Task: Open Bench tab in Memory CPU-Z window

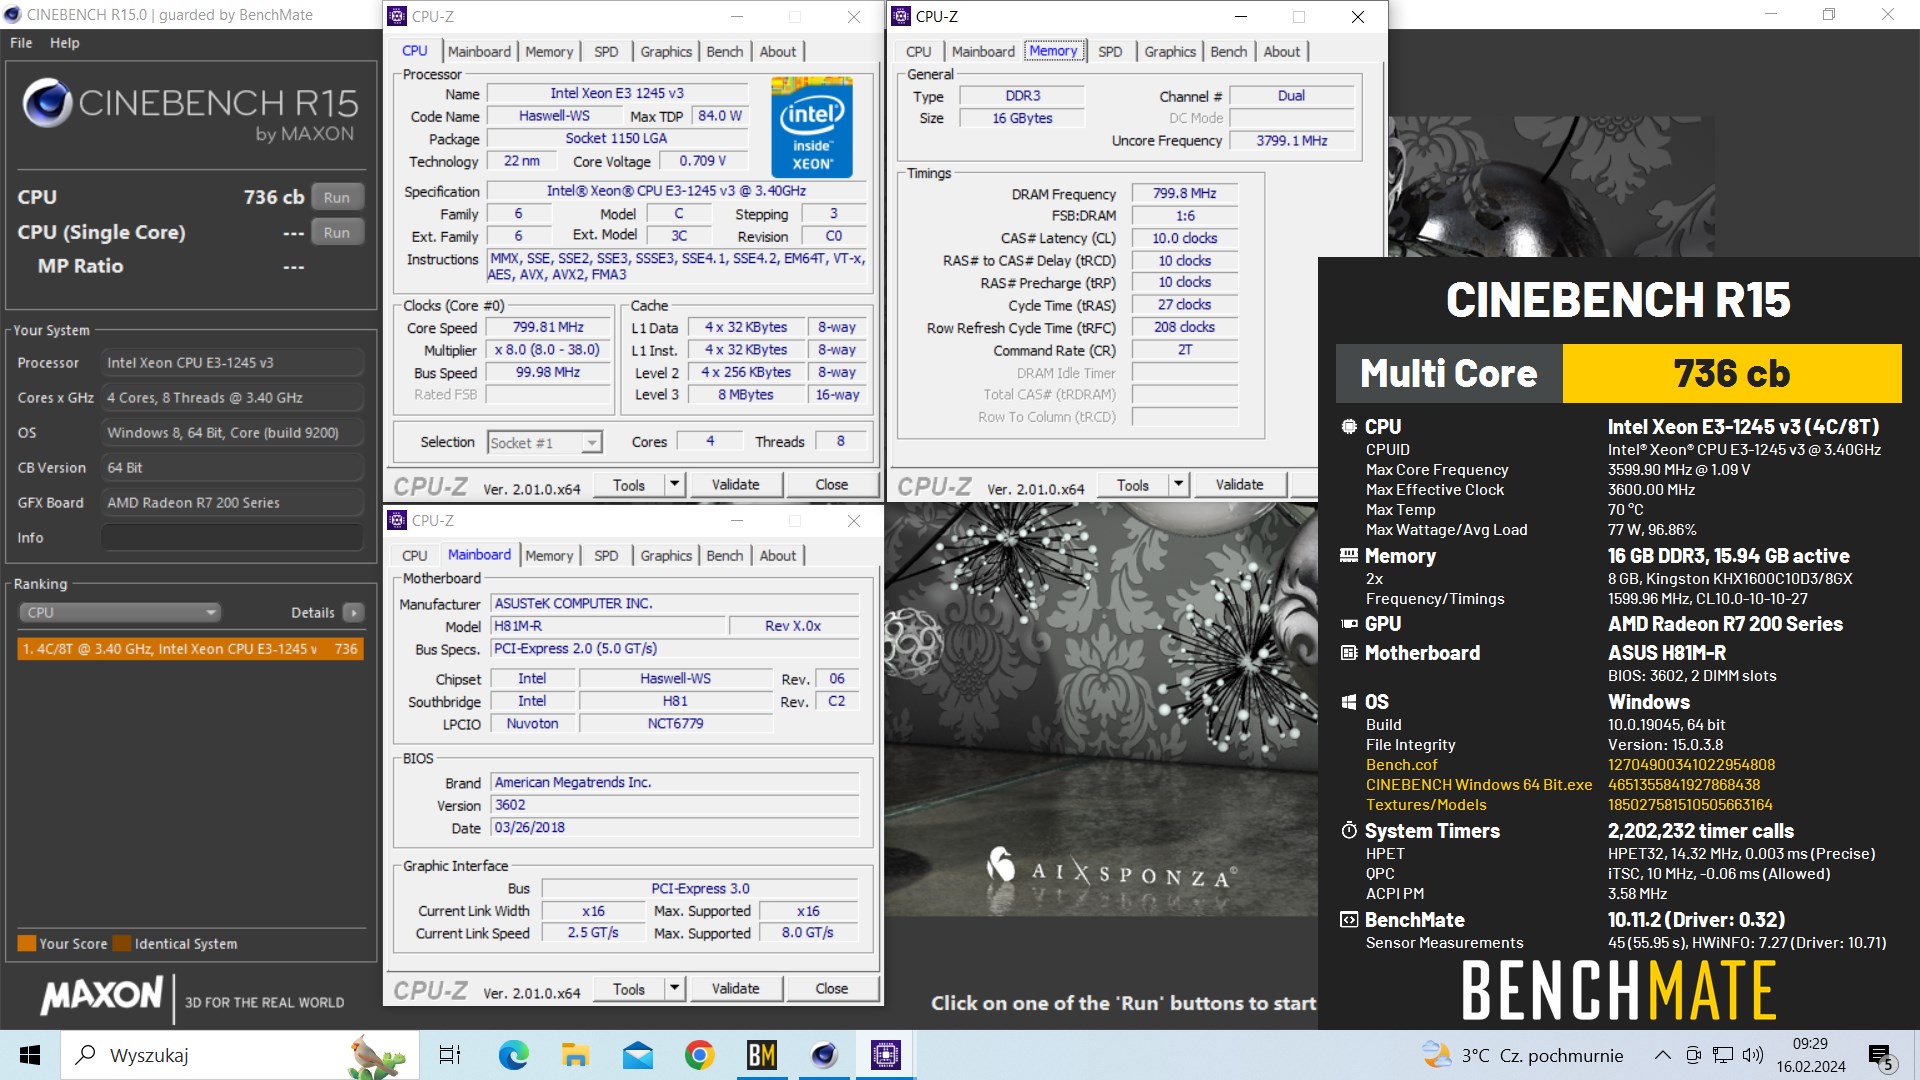Action: [x=1229, y=51]
